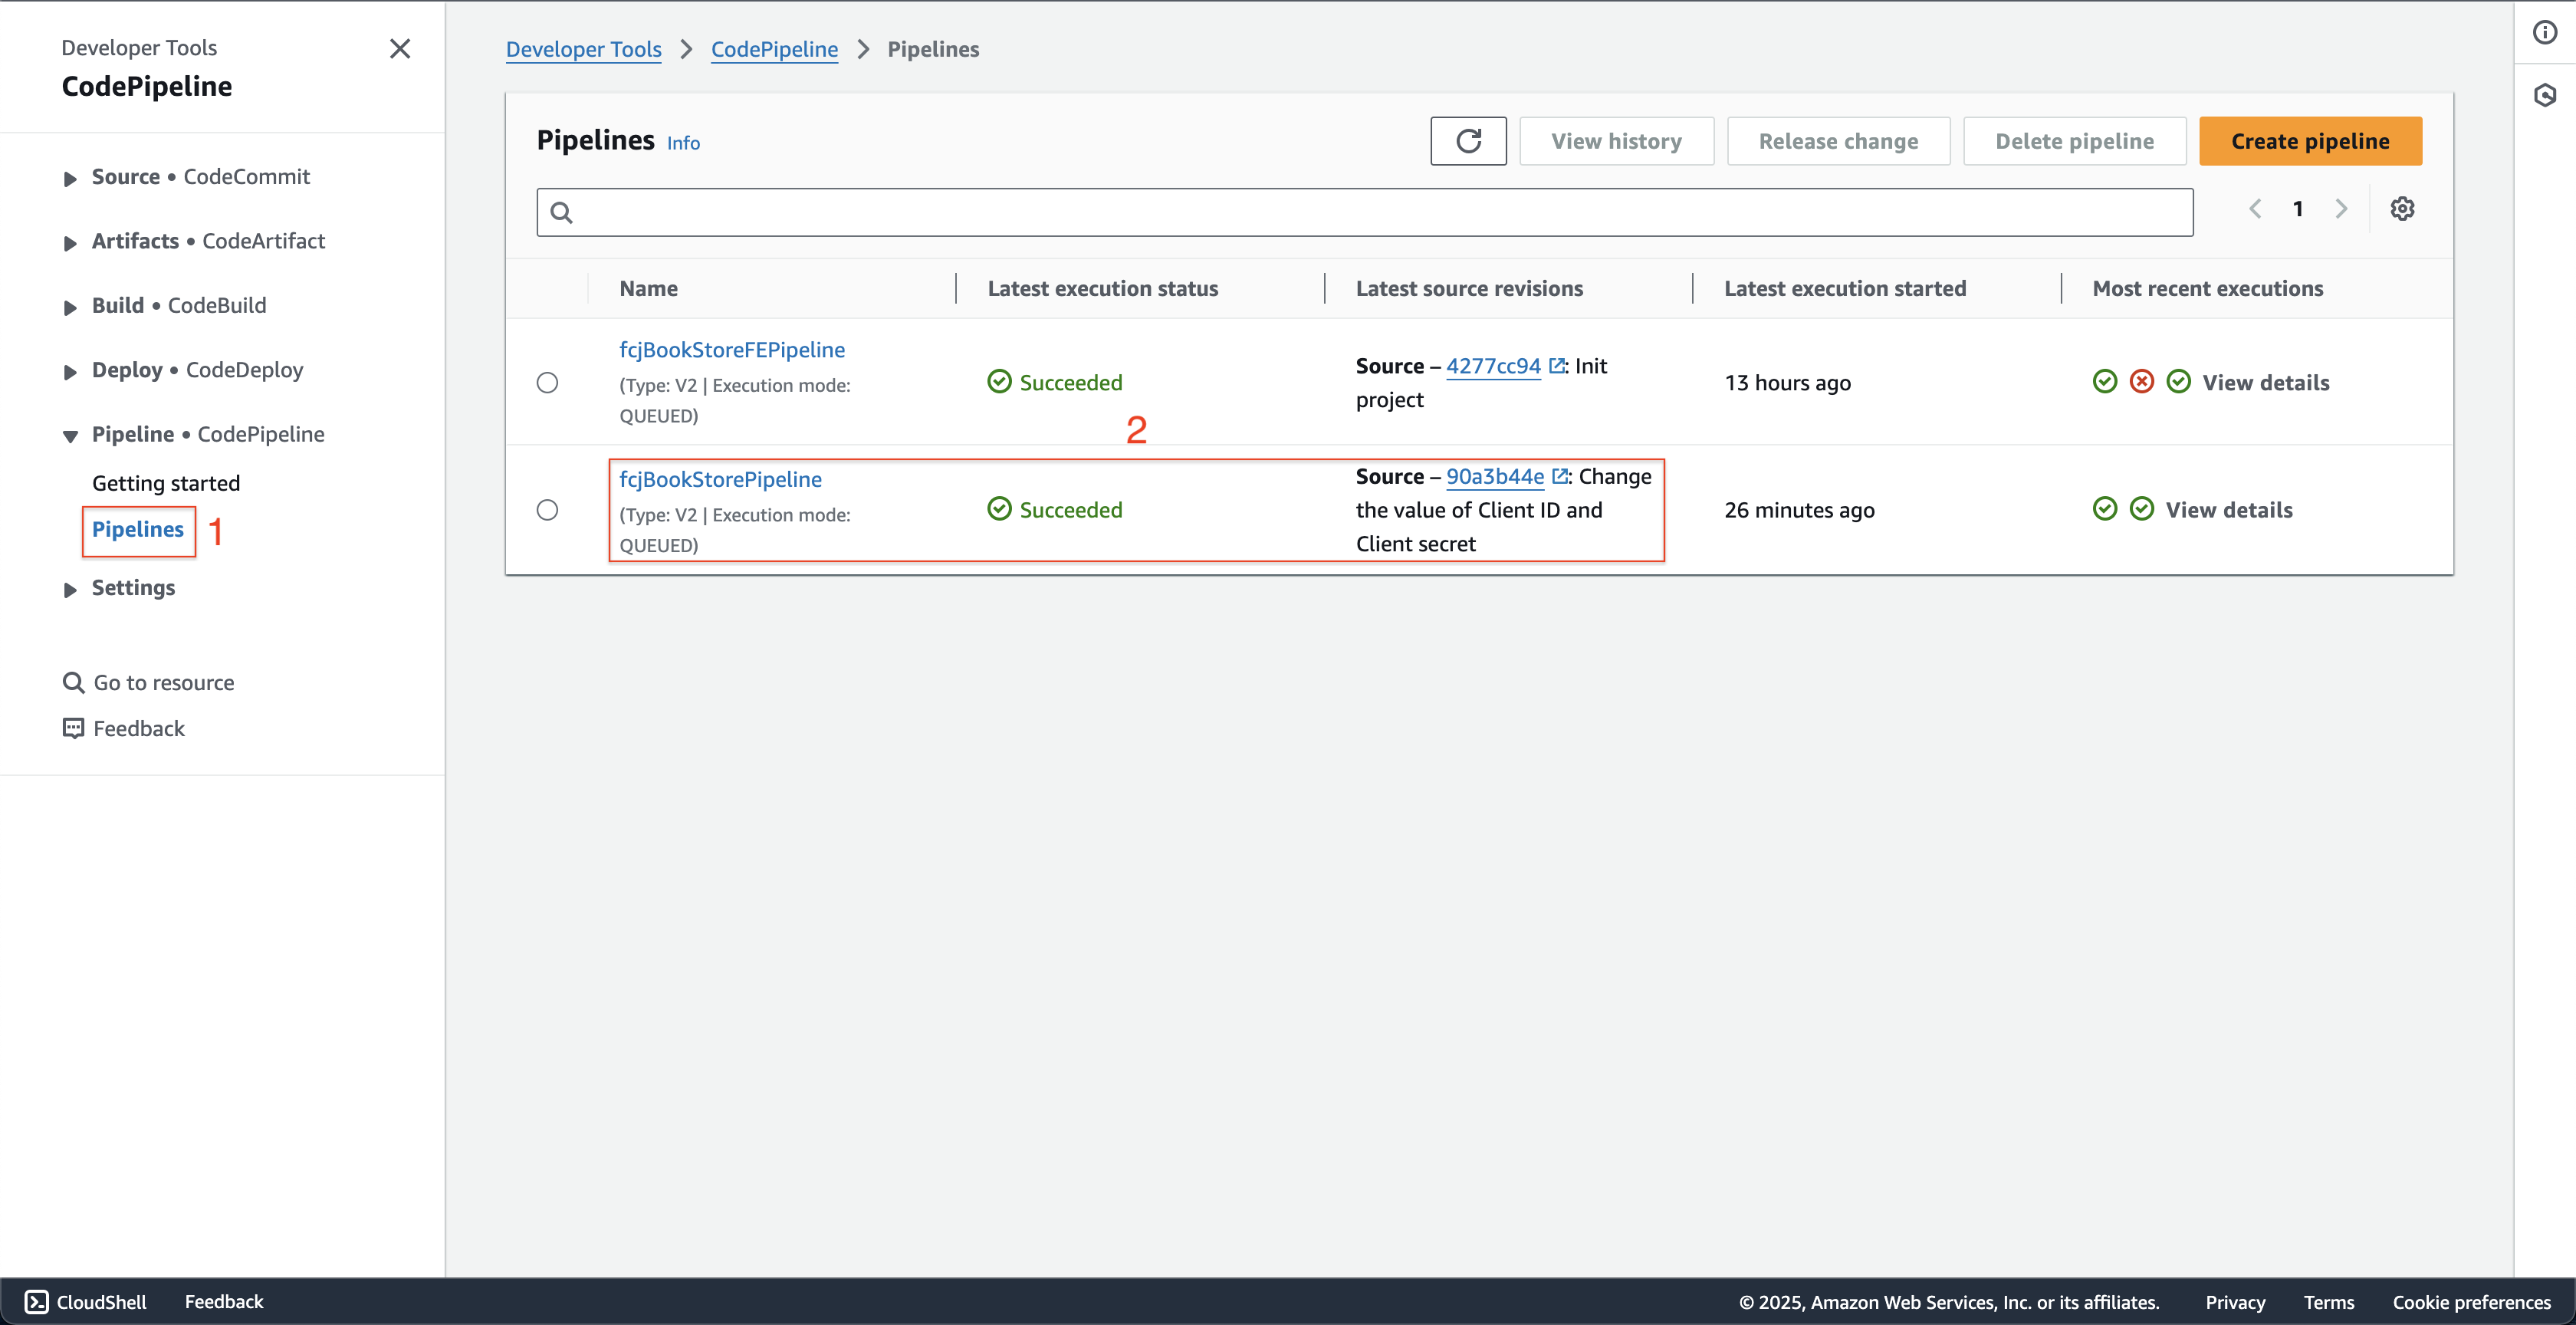Image resolution: width=2576 pixels, height=1325 pixels.
Task: Click Succeeded status icon for fcjBookStoreFEPipeline
Action: [999, 382]
